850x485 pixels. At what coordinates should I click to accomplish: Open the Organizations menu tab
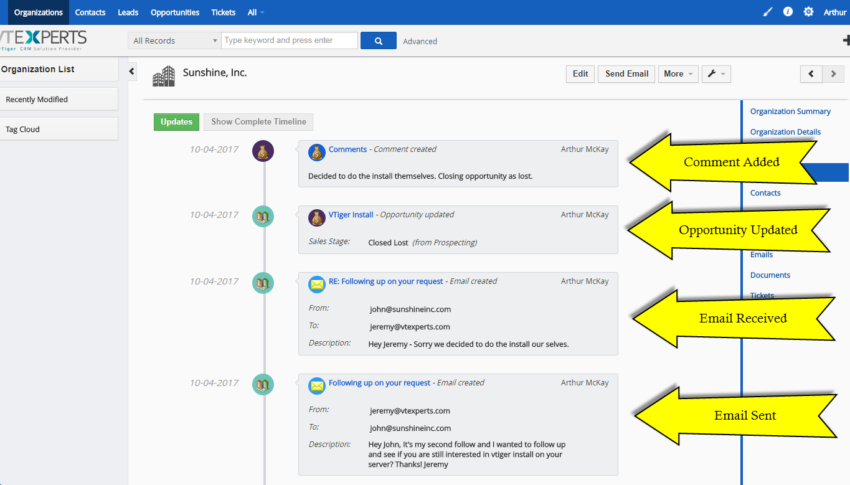[38, 12]
